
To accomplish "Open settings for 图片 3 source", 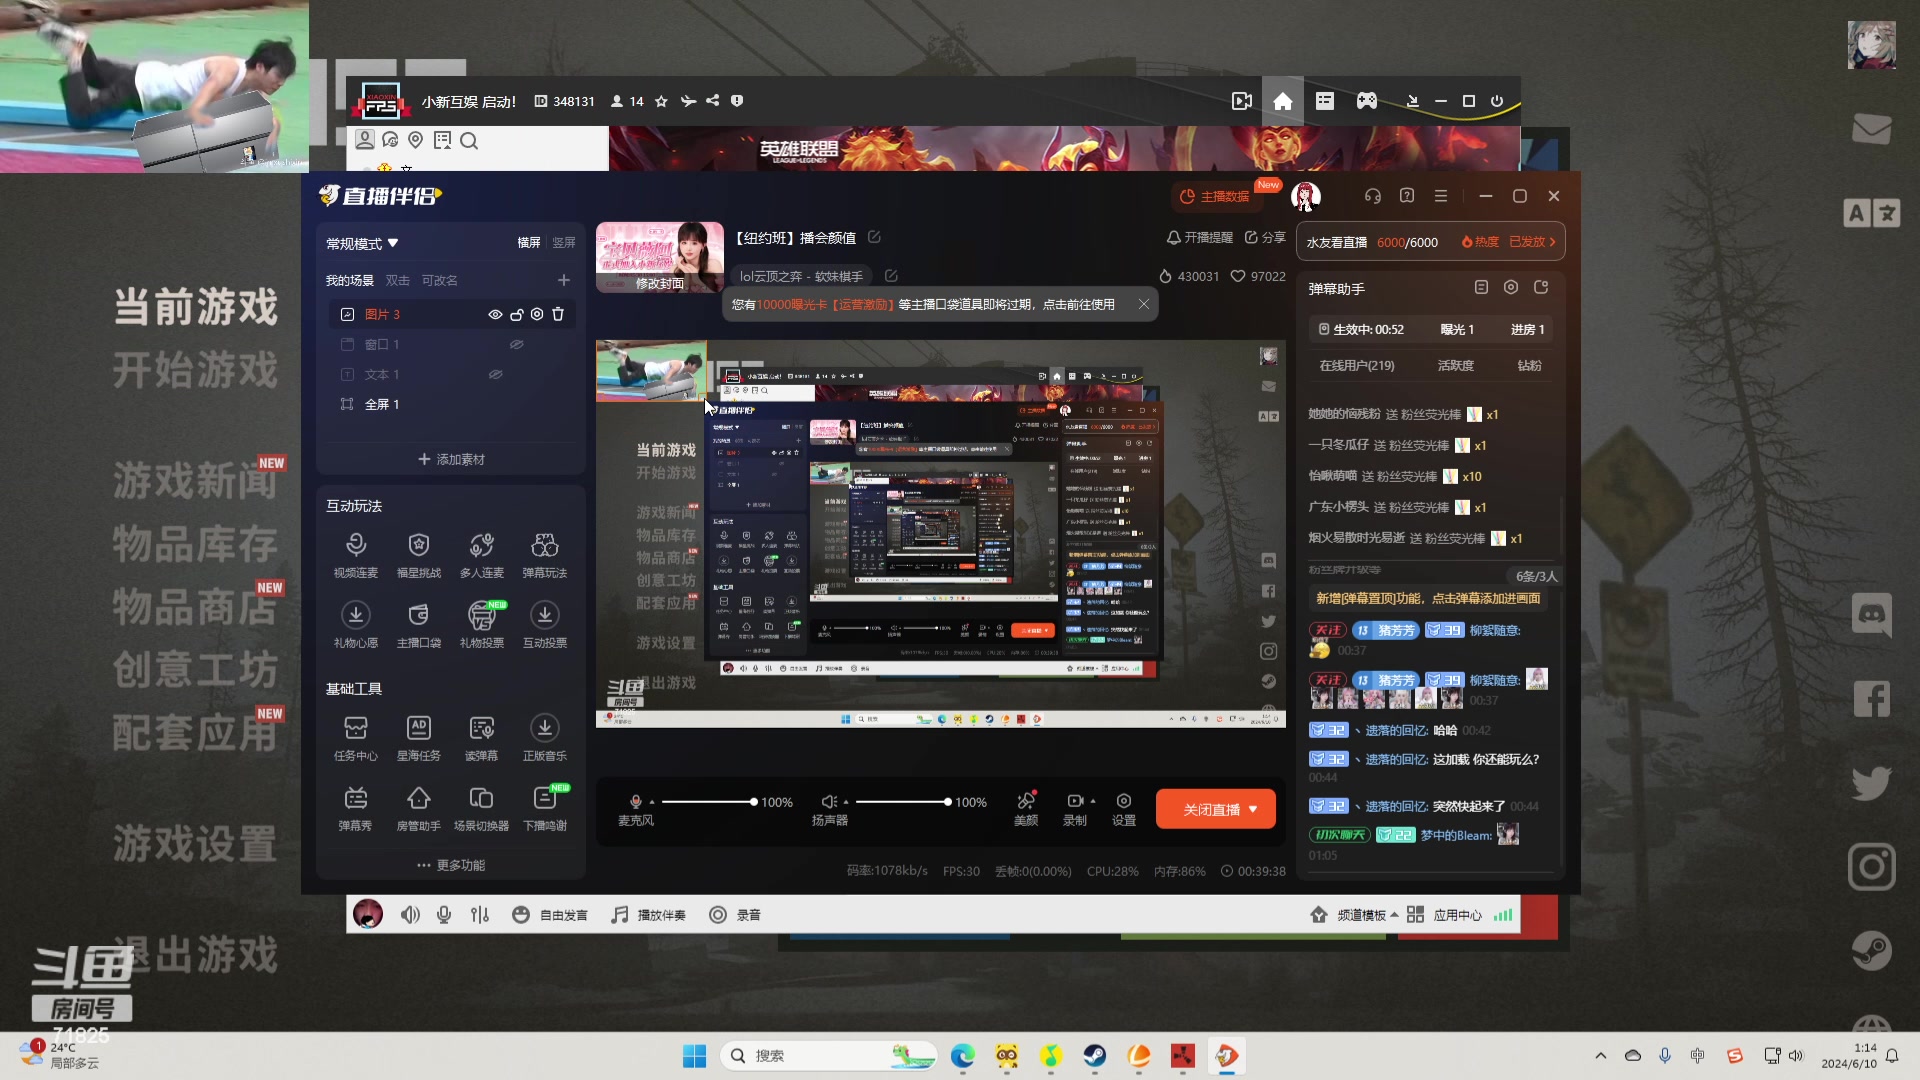I will [x=537, y=314].
